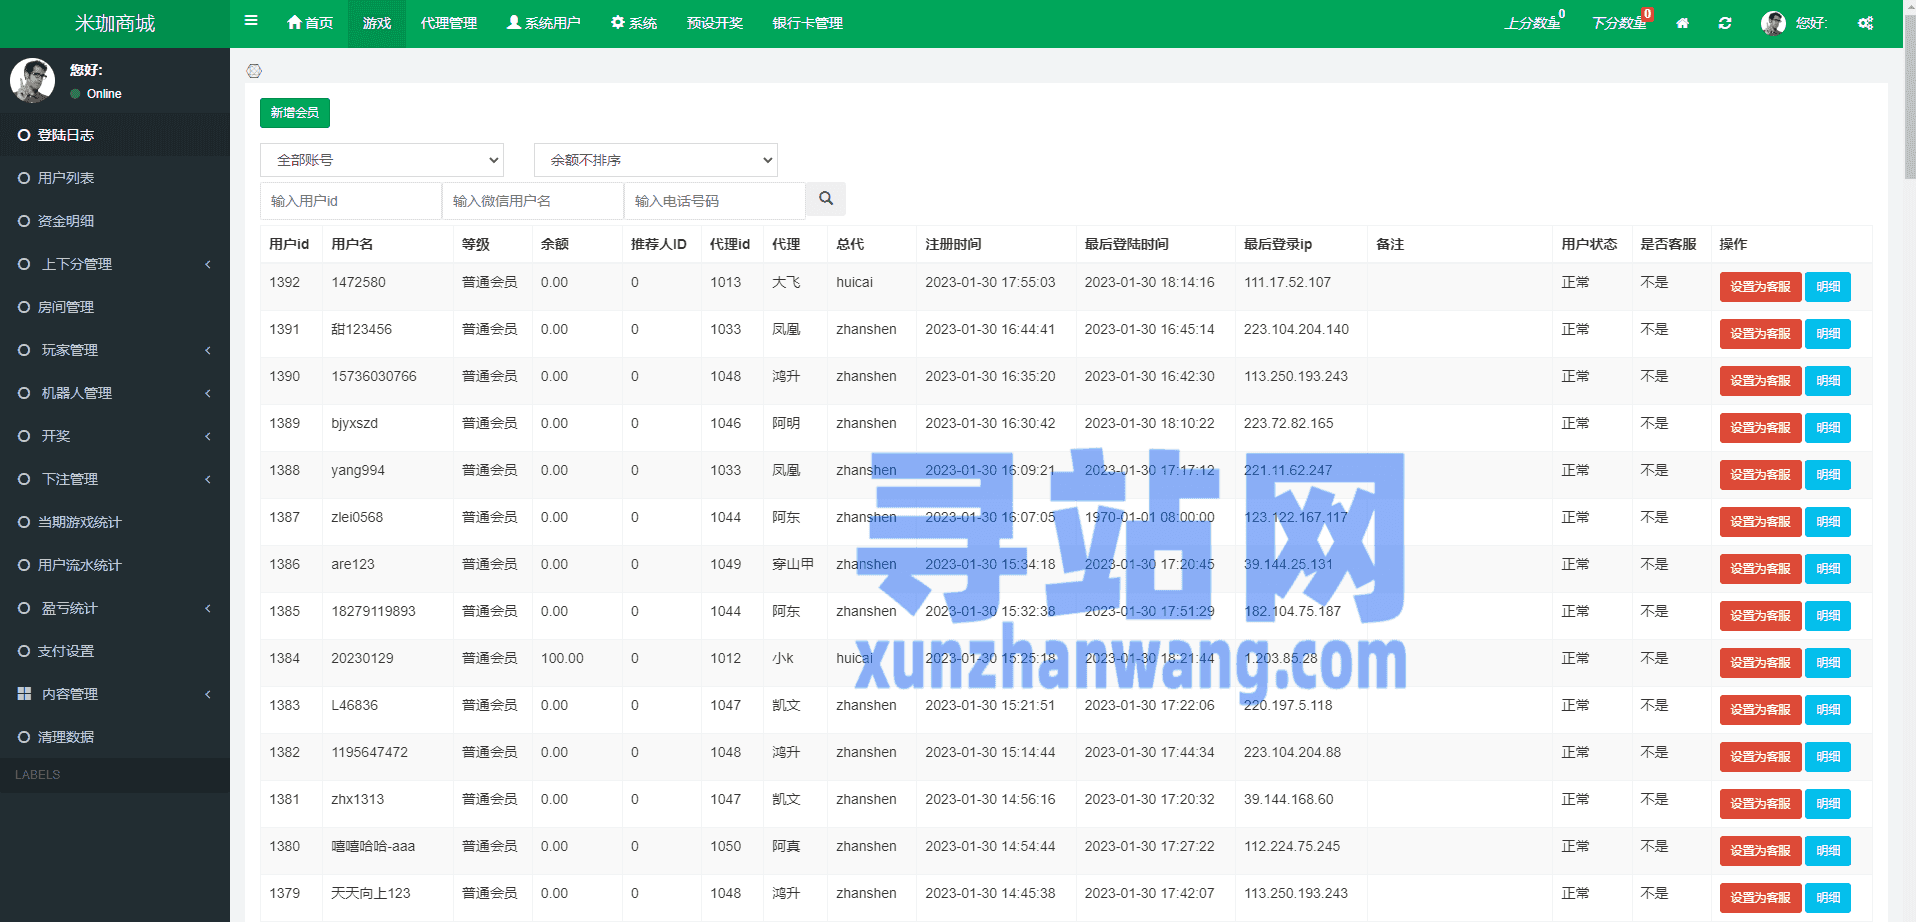Open 当期游戏统计 in the sidebar
This screenshot has width=1916, height=922.
[x=115, y=522]
